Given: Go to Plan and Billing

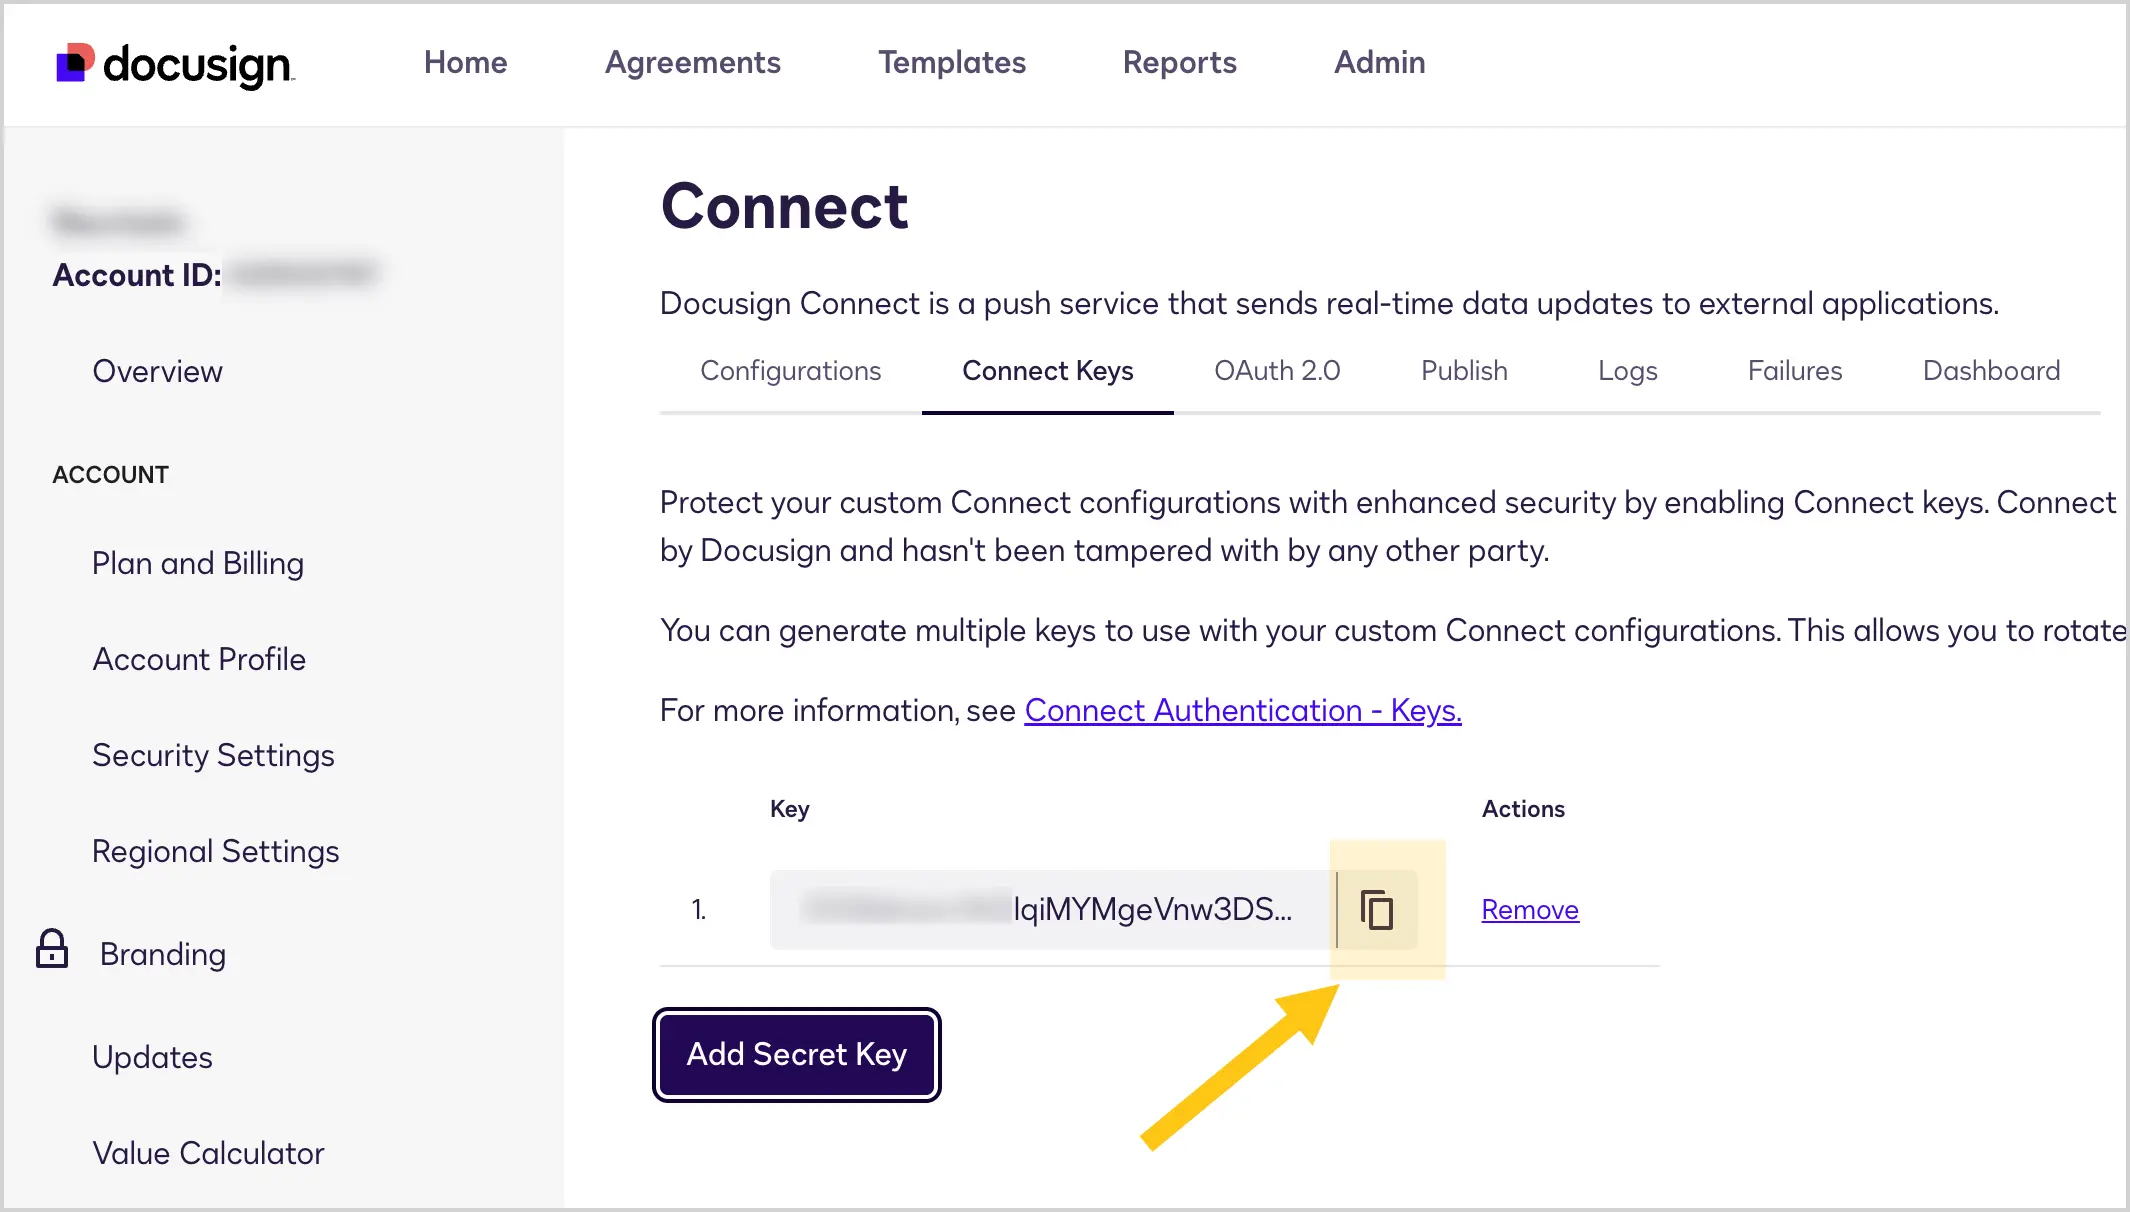Looking at the screenshot, I should pos(198,563).
